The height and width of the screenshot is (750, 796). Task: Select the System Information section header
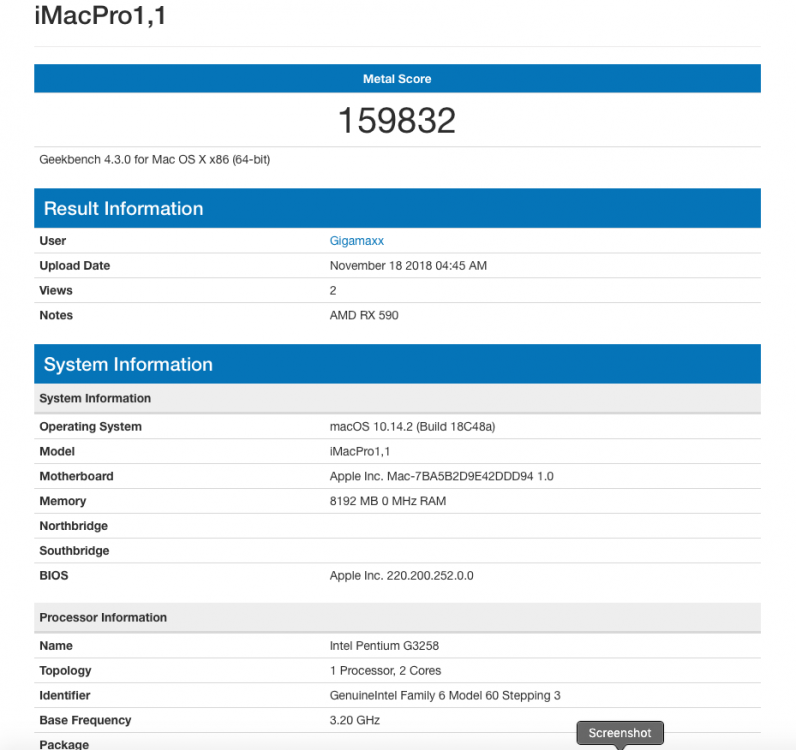[397, 364]
